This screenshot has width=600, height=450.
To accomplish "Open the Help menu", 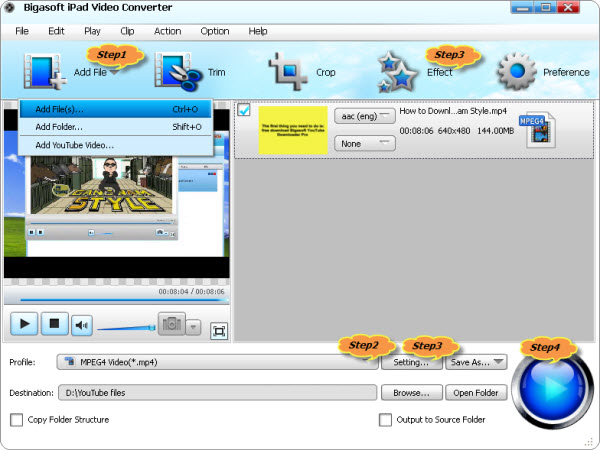I will [x=258, y=31].
